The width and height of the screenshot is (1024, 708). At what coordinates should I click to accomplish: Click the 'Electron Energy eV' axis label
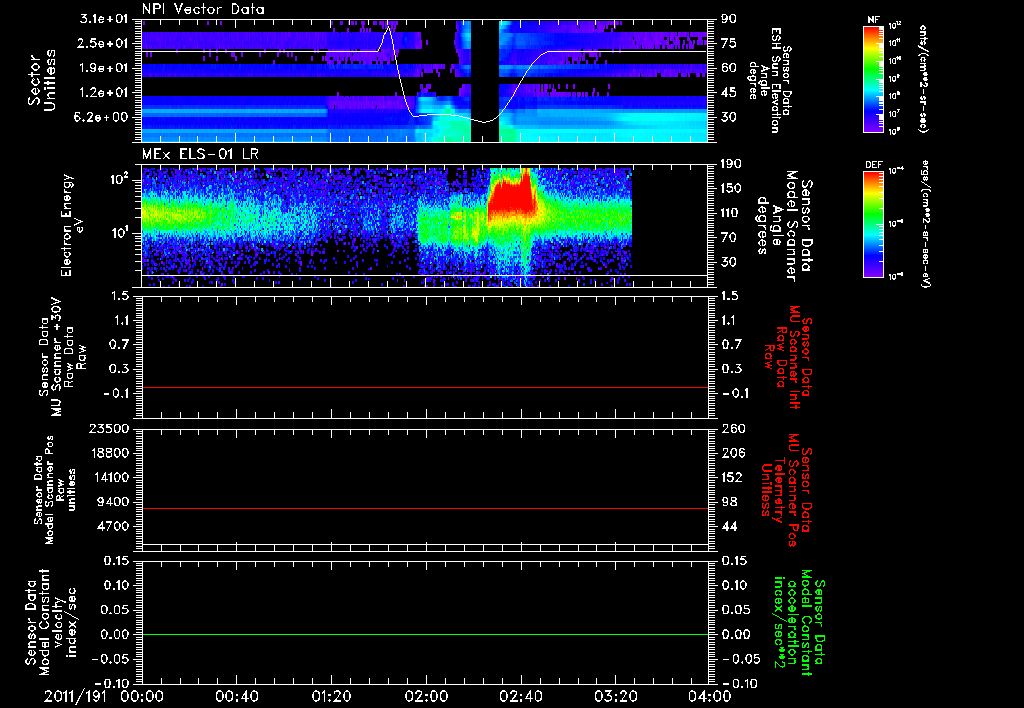click(x=73, y=225)
